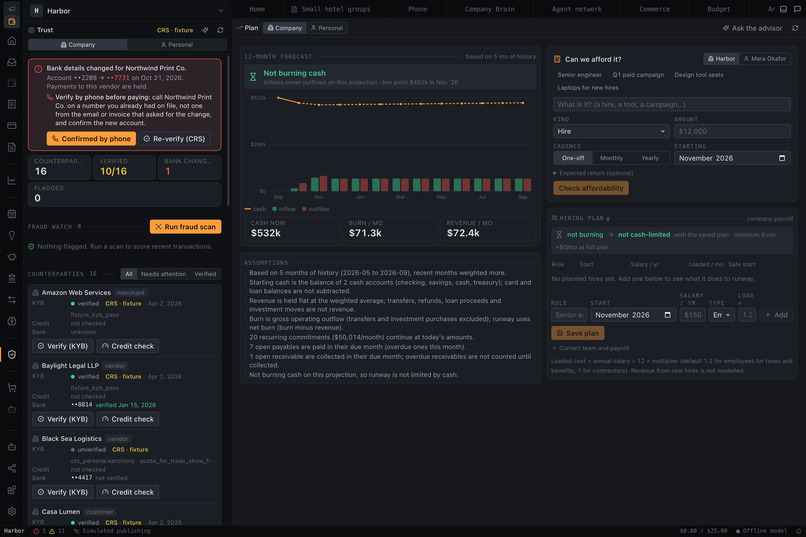Click Confirmed by phone button
The image size is (806, 537).
point(91,139)
